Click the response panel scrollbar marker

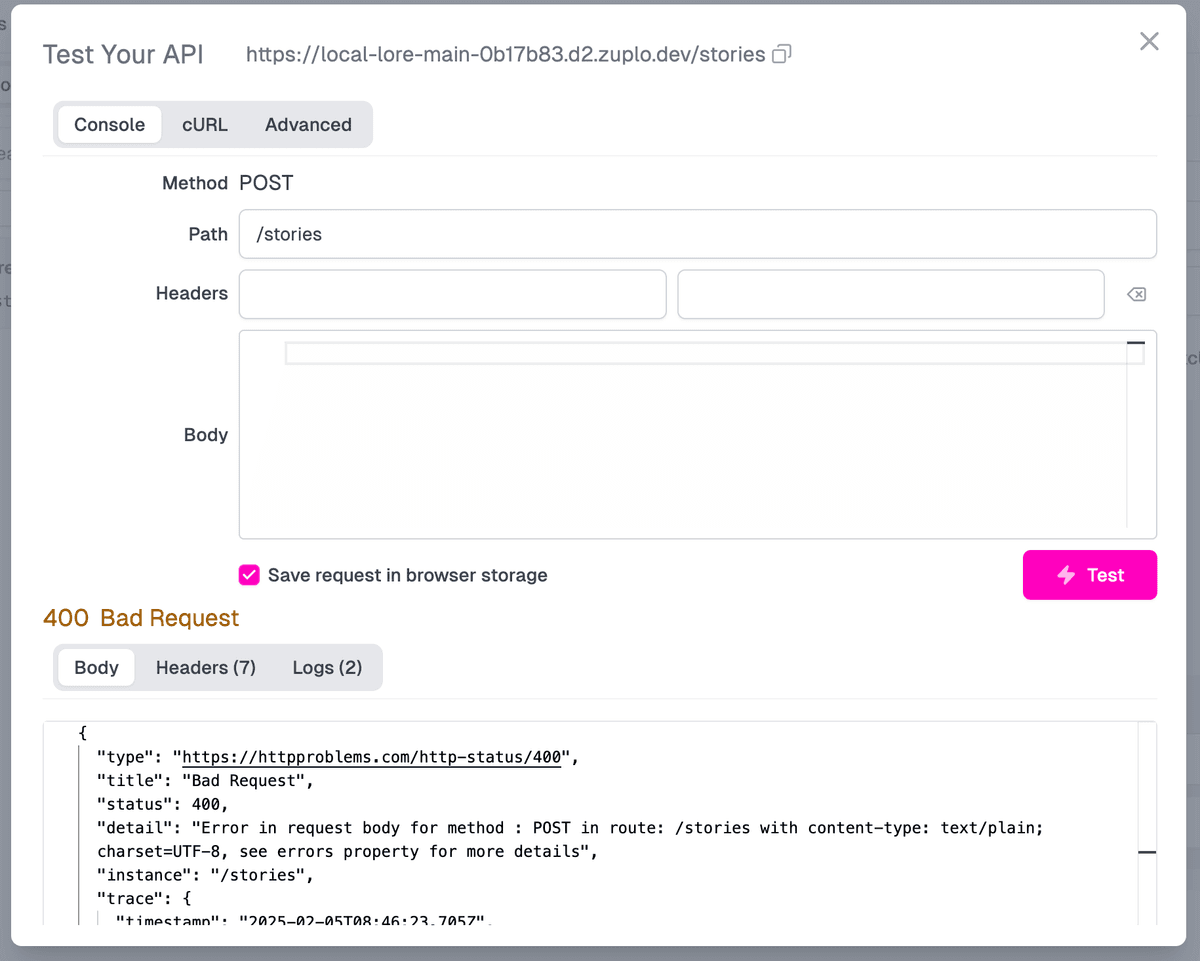tap(1147, 852)
